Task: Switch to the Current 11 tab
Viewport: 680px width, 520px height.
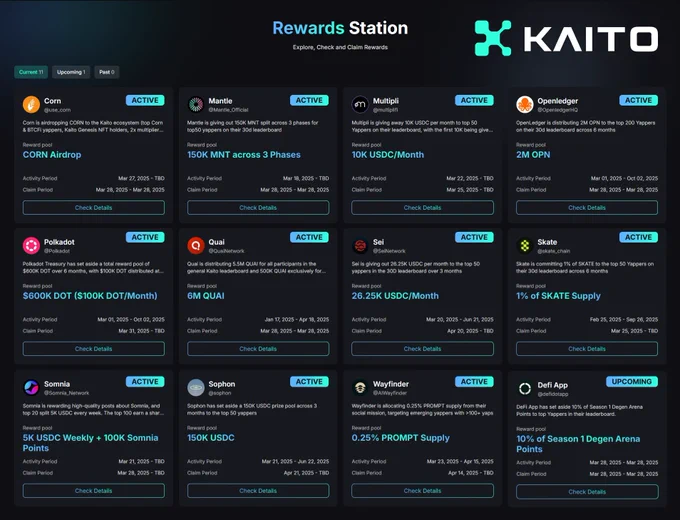Action: (31, 72)
